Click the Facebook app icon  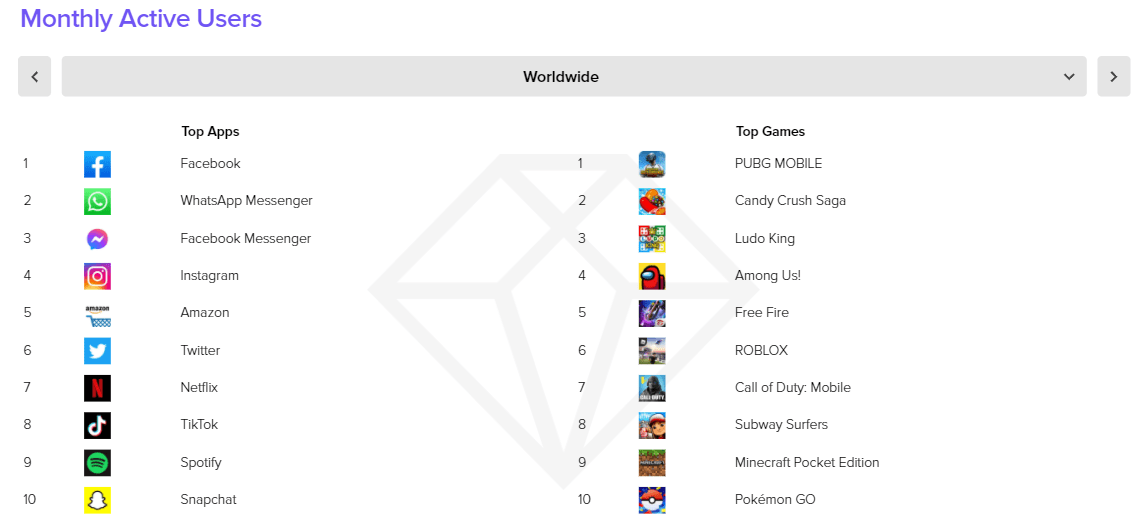point(97,164)
